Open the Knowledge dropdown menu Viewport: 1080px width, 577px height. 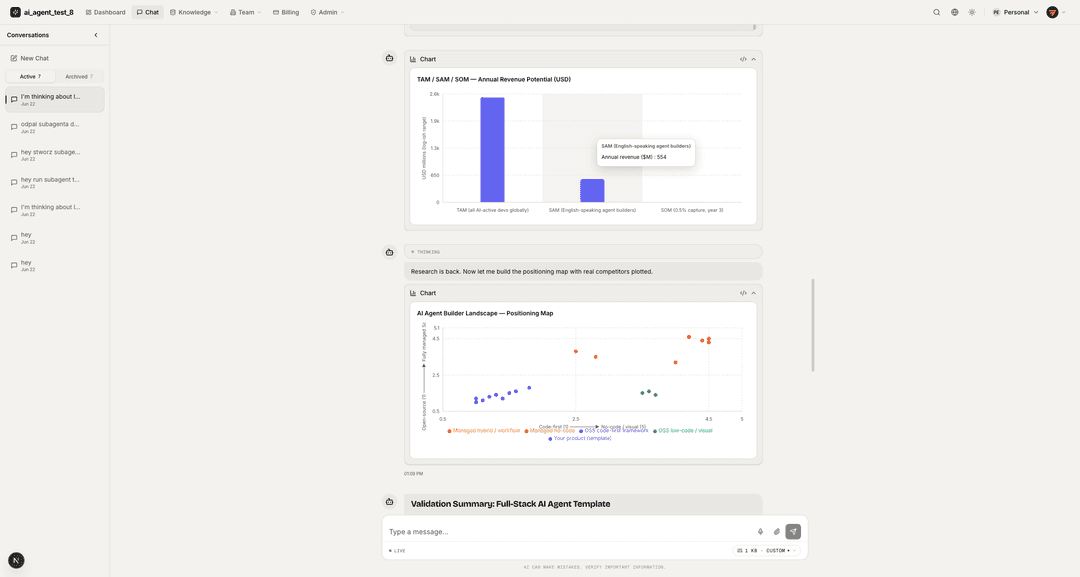point(194,12)
